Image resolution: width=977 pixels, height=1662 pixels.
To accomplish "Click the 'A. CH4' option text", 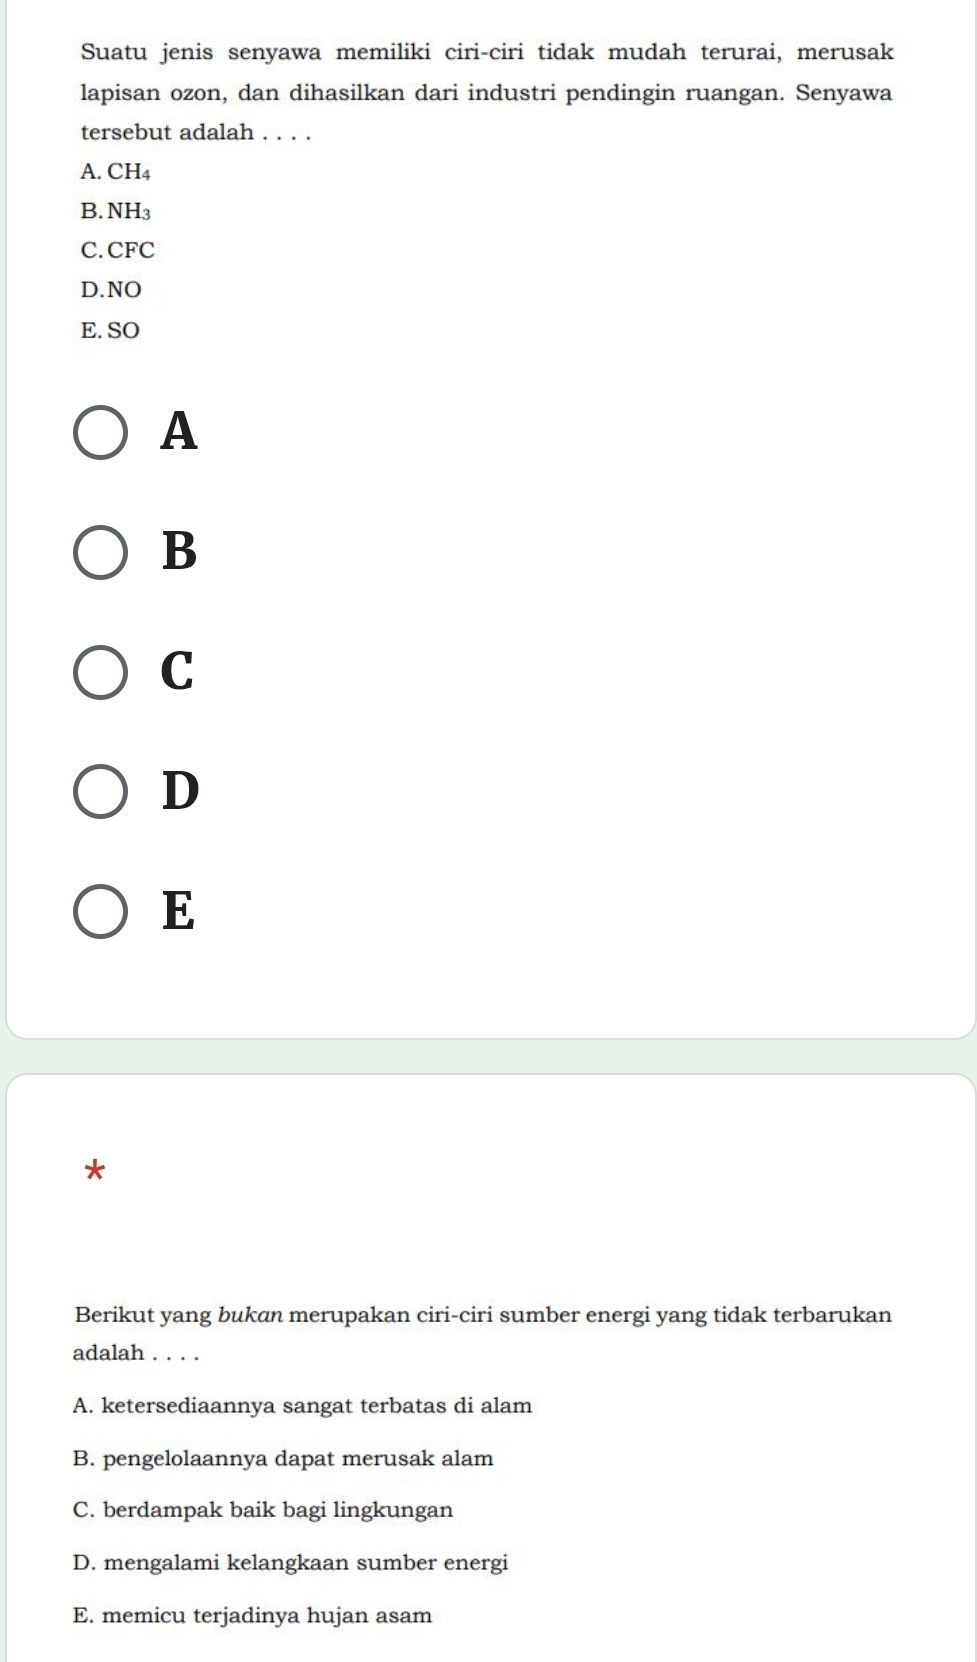I will (x=115, y=172).
